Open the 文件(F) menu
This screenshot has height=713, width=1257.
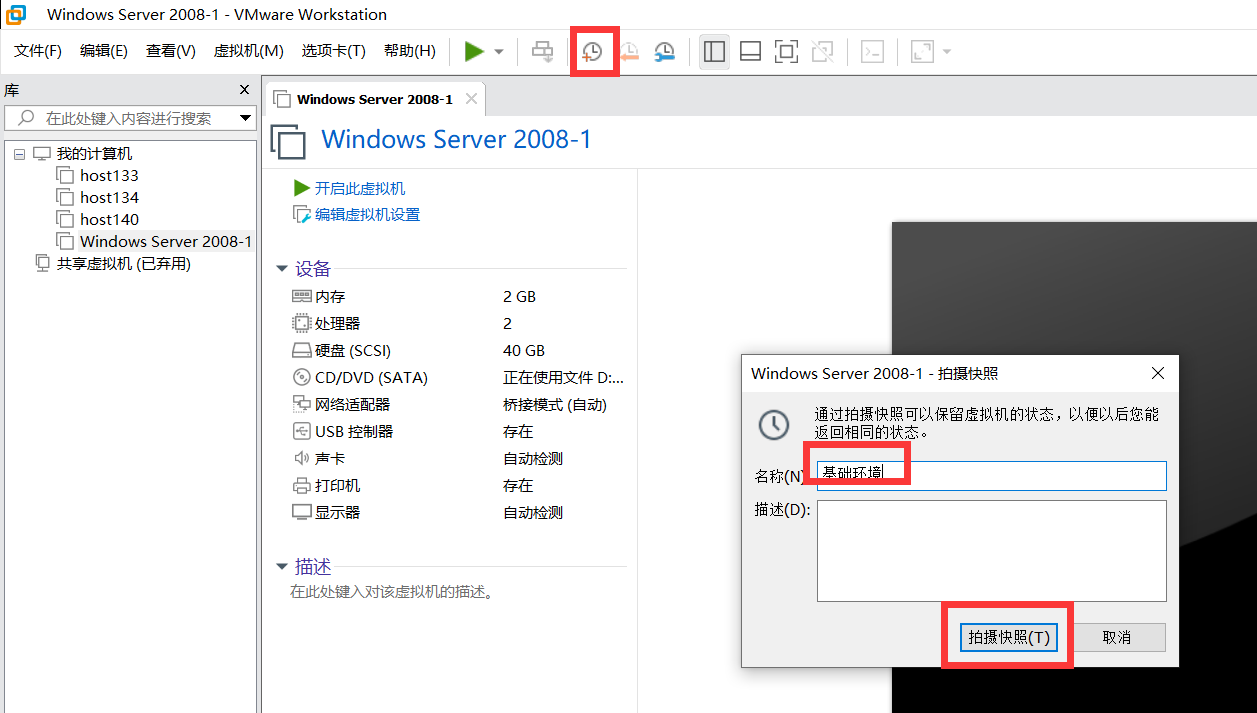point(38,51)
